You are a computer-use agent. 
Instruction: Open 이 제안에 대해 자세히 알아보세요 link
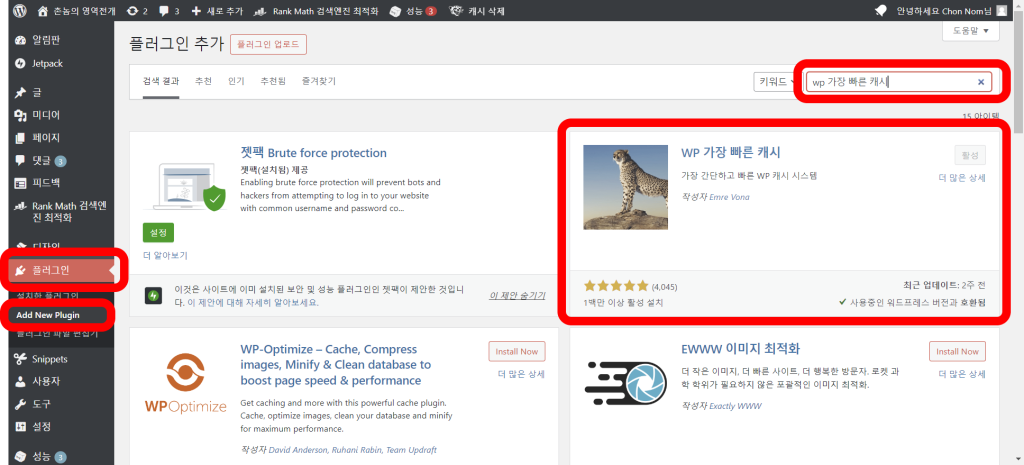[253, 303]
